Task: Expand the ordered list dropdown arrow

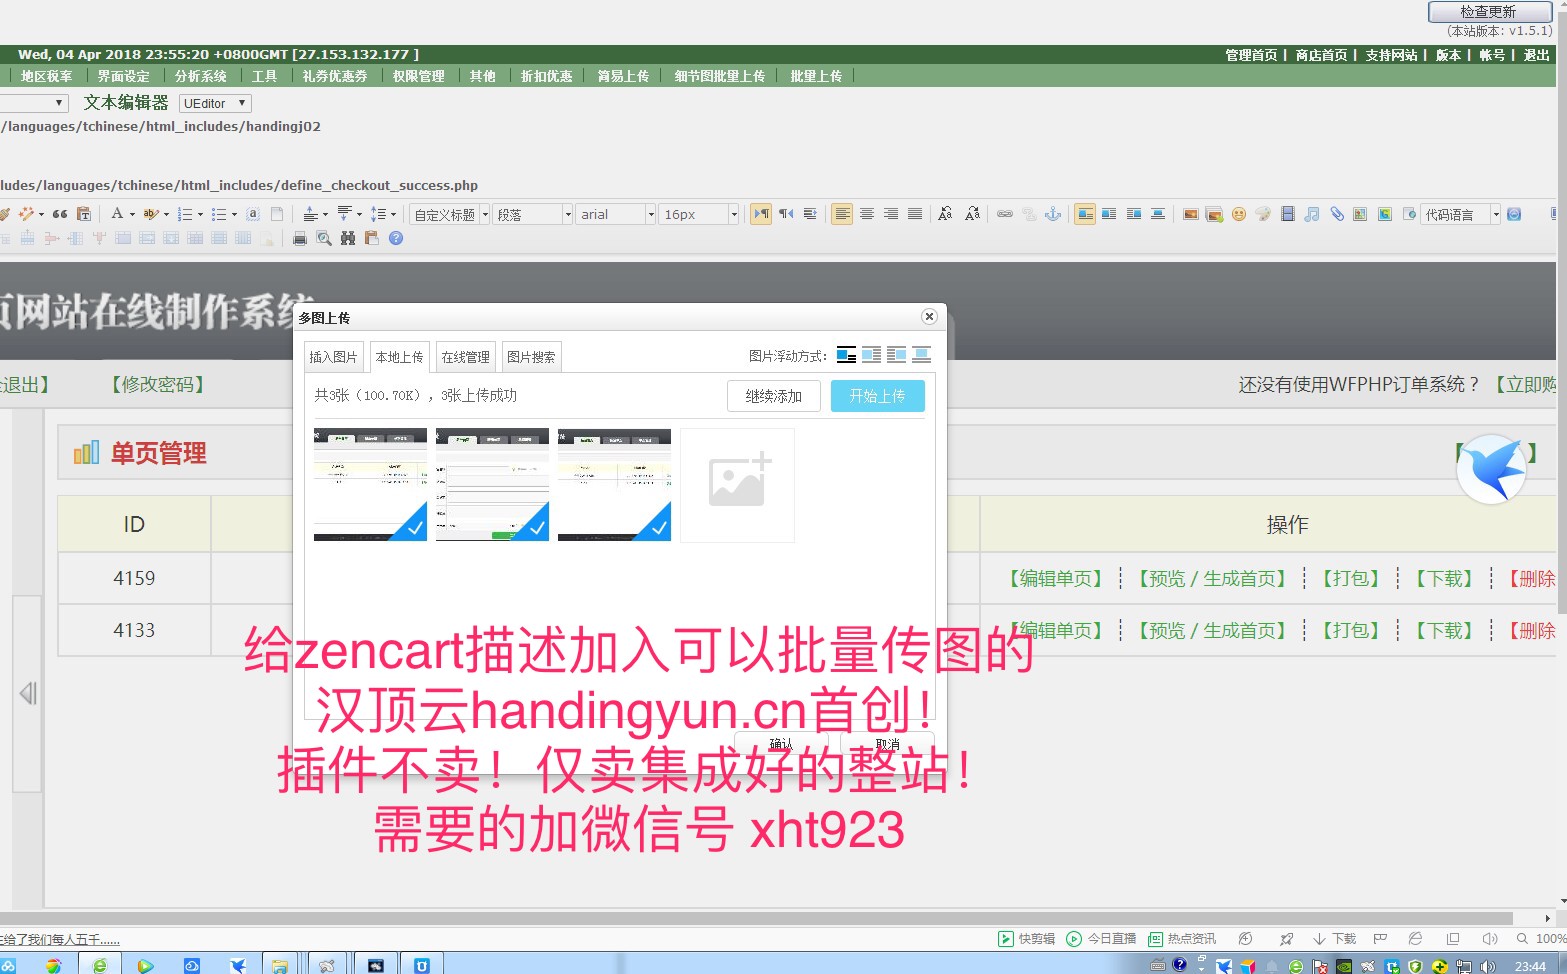Action: [200, 214]
